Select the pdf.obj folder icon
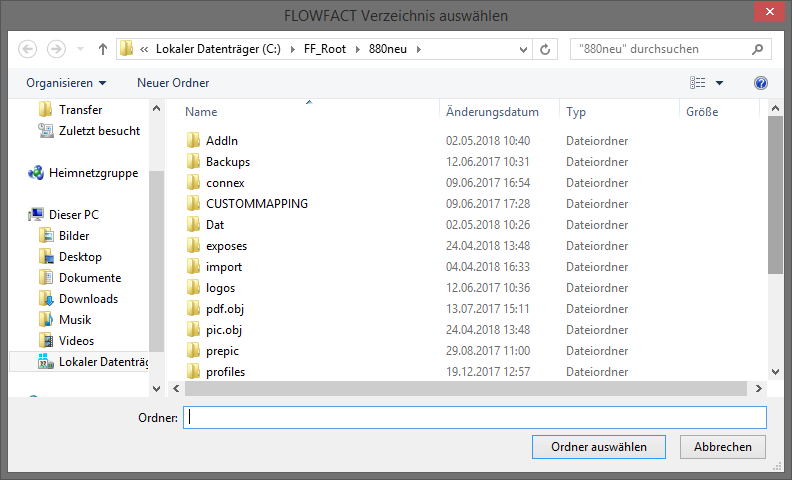This screenshot has height=480, width=792. point(193,308)
